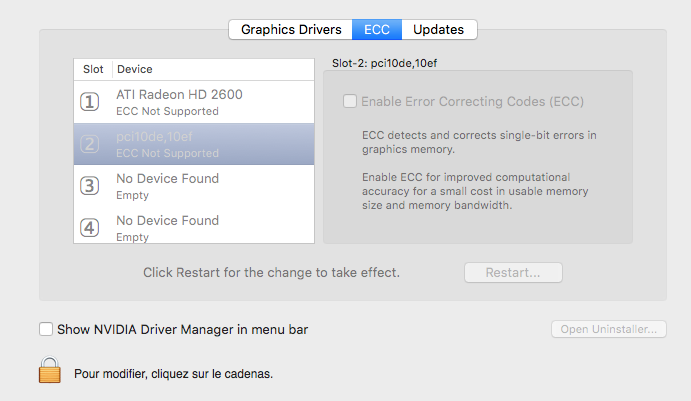Click the slot 4 number icon
The width and height of the screenshot is (691, 401).
click(89, 228)
